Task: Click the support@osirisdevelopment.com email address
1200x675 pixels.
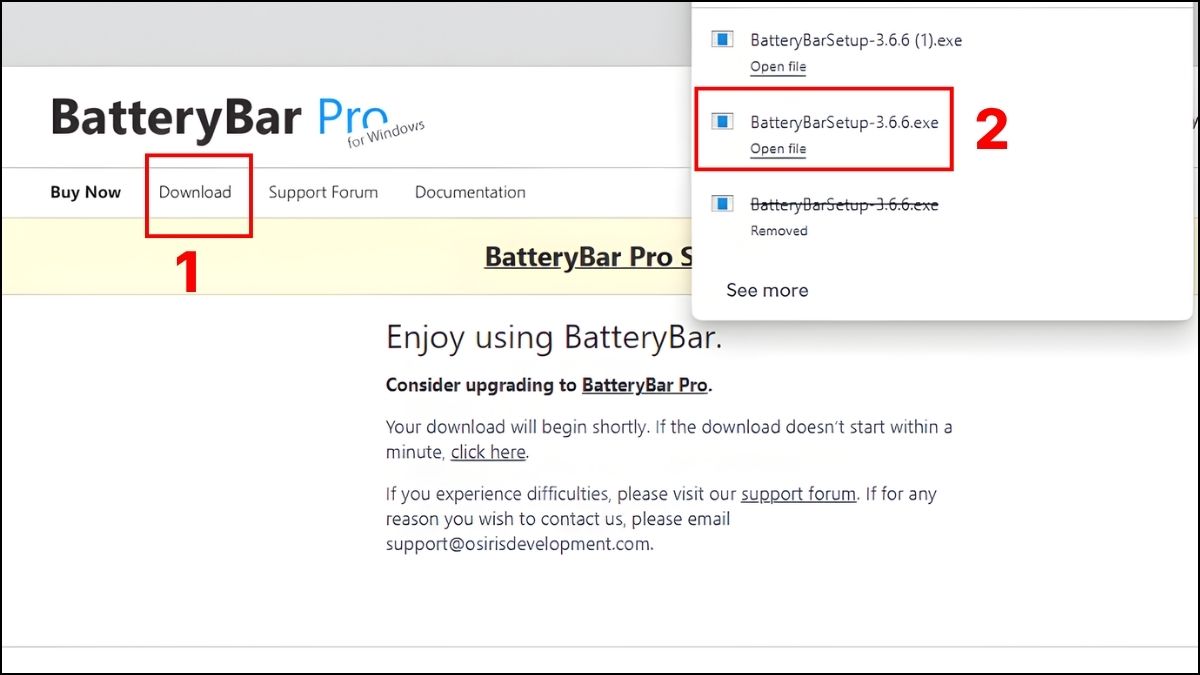Action: pos(518,543)
